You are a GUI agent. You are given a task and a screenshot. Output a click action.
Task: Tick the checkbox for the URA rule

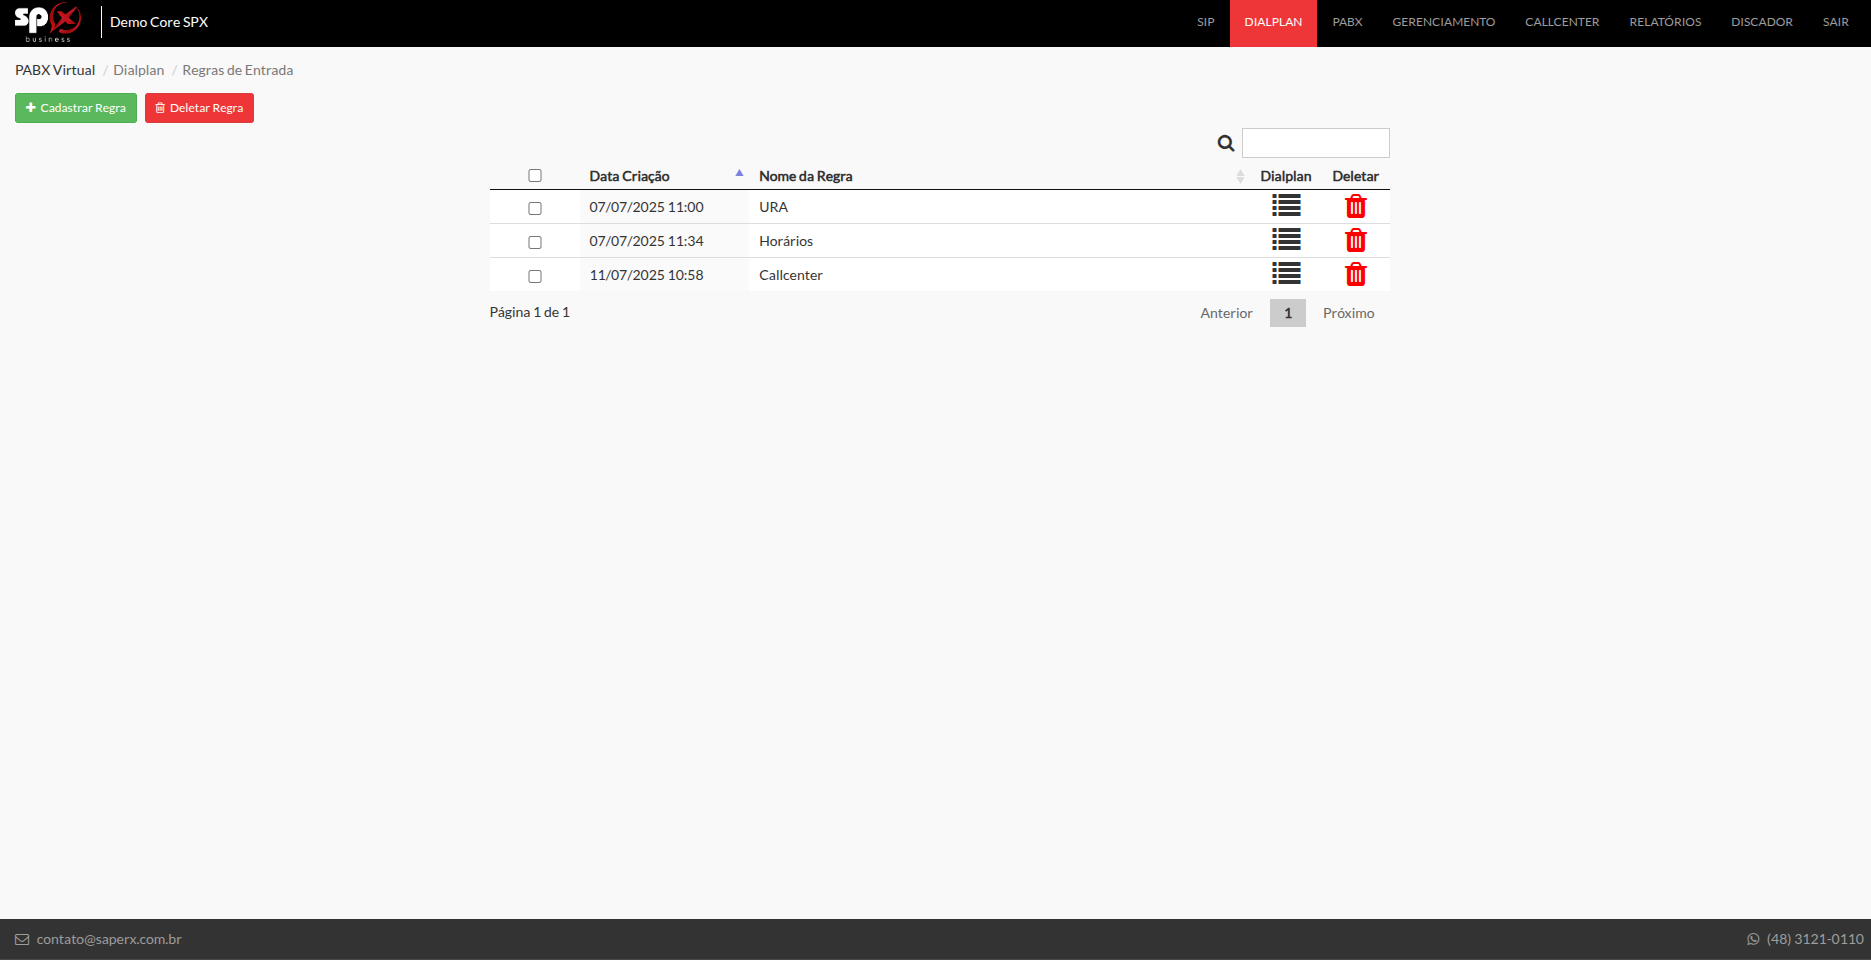tap(535, 208)
